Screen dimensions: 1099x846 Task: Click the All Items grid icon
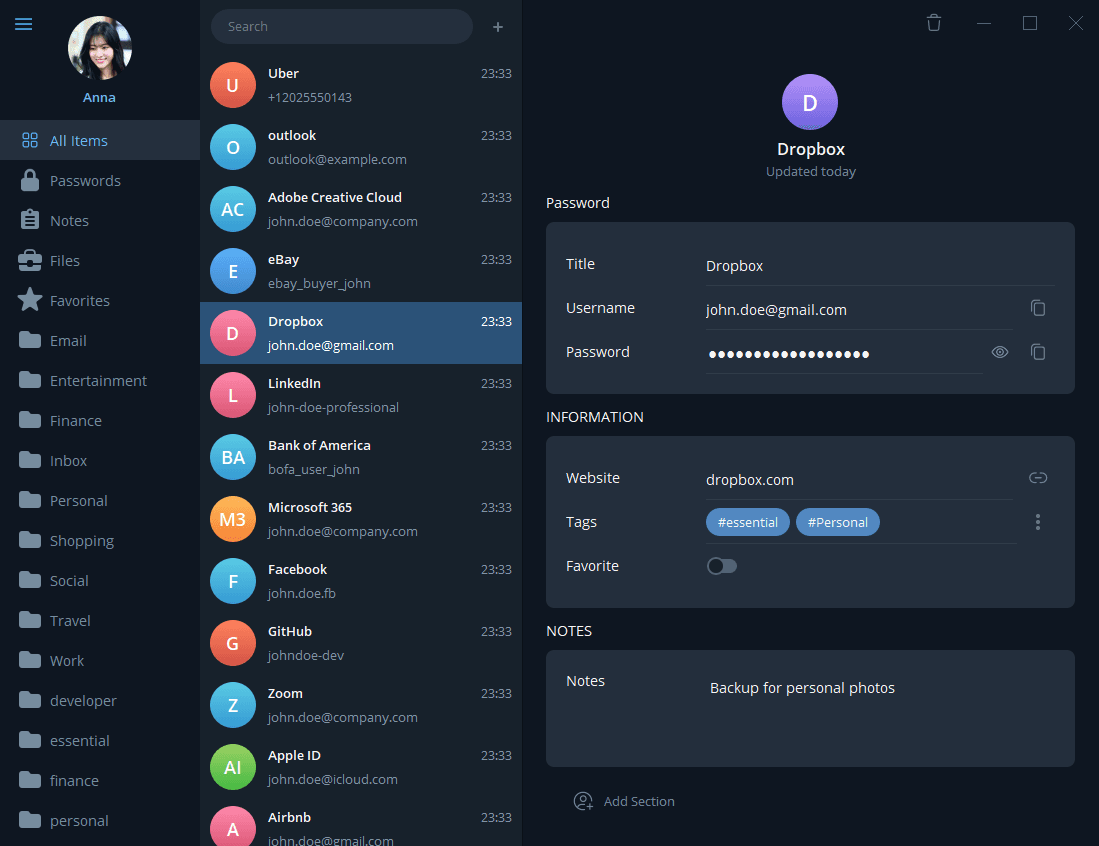point(29,140)
